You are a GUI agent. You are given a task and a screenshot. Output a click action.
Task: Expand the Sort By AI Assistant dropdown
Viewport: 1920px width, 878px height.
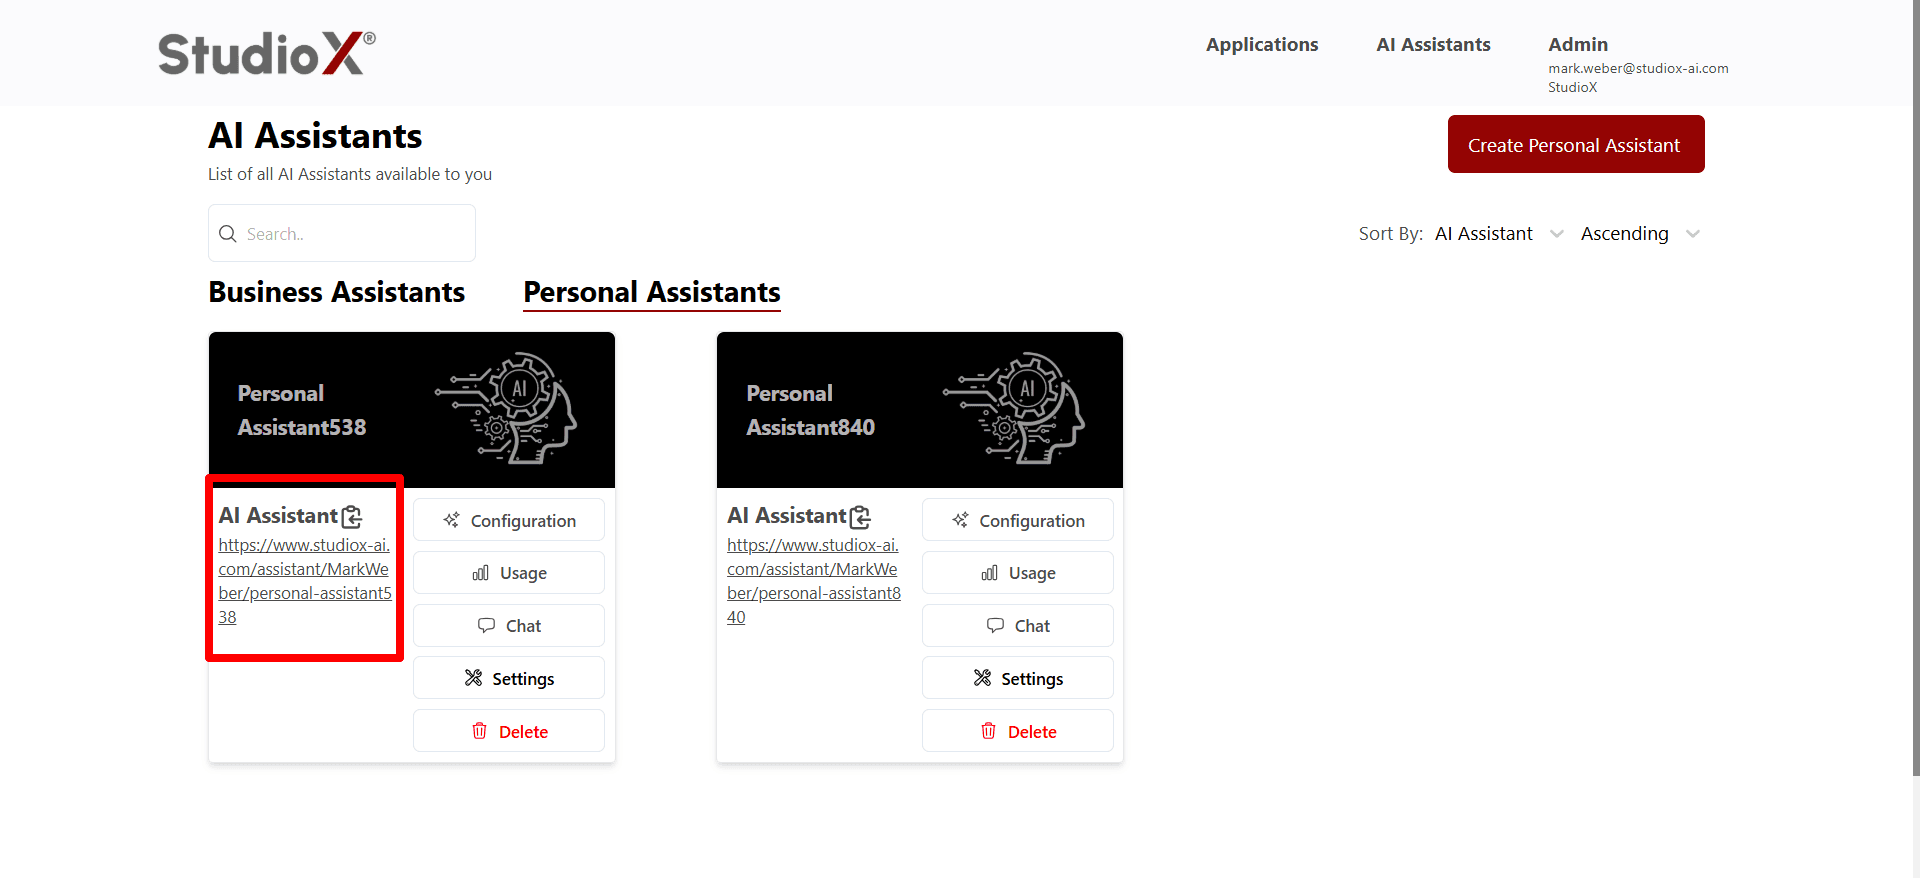pyautogui.click(x=1498, y=234)
